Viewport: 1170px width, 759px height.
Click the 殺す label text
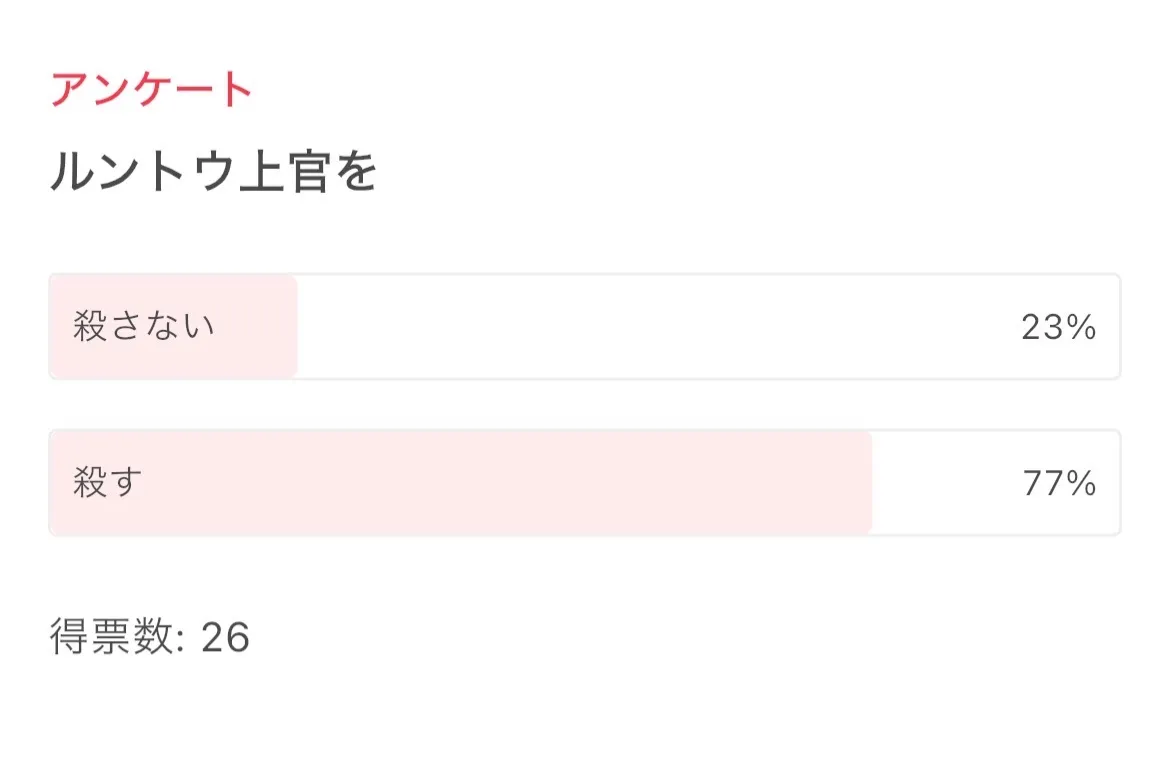click(108, 483)
